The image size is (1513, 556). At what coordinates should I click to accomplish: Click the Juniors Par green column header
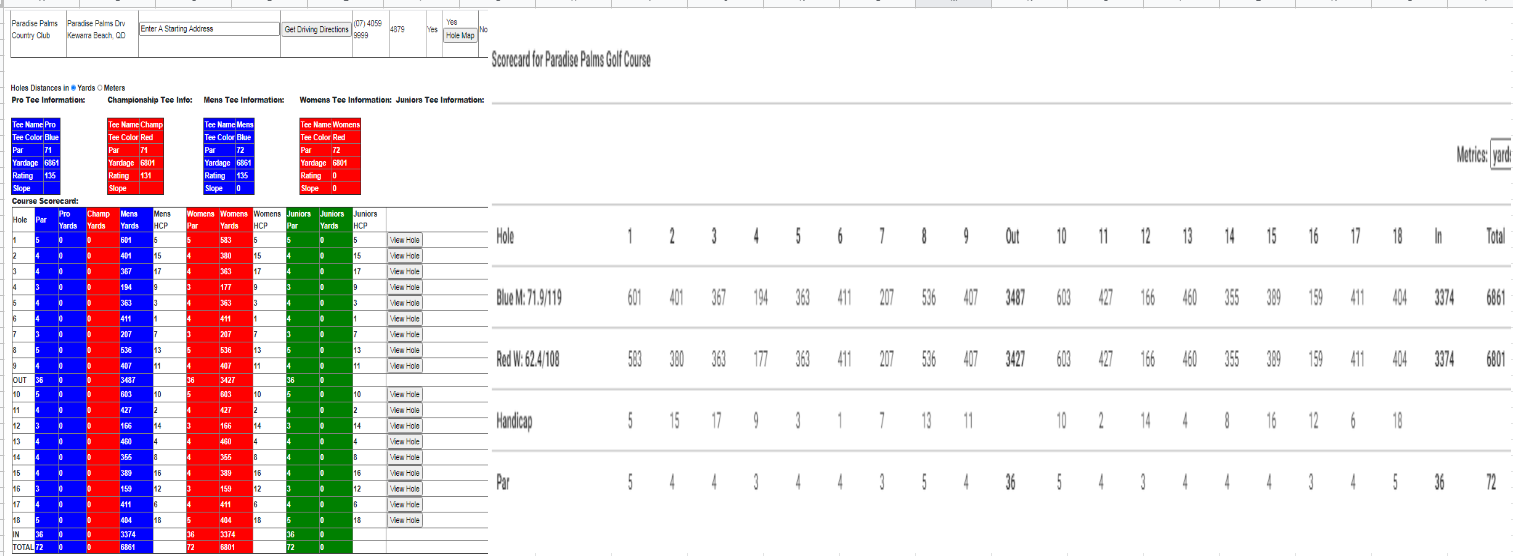[x=300, y=220]
